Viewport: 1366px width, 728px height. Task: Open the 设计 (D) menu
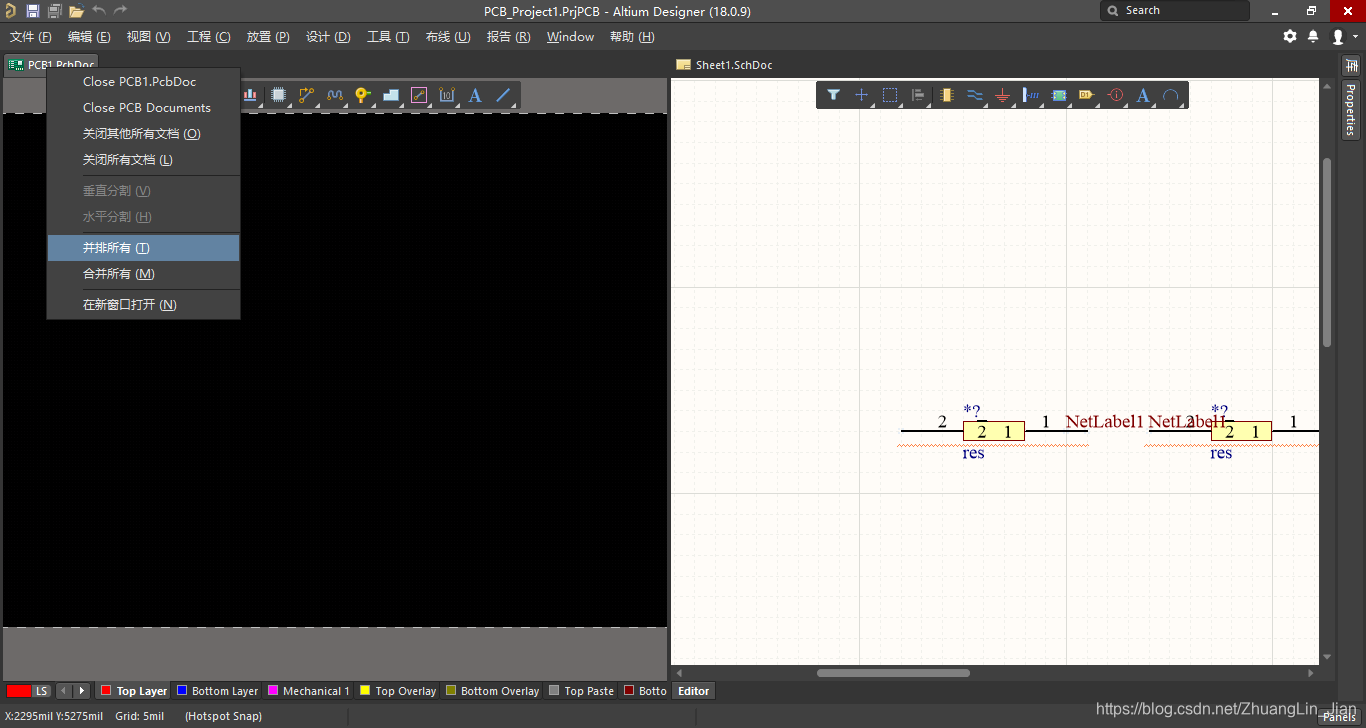click(328, 37)
